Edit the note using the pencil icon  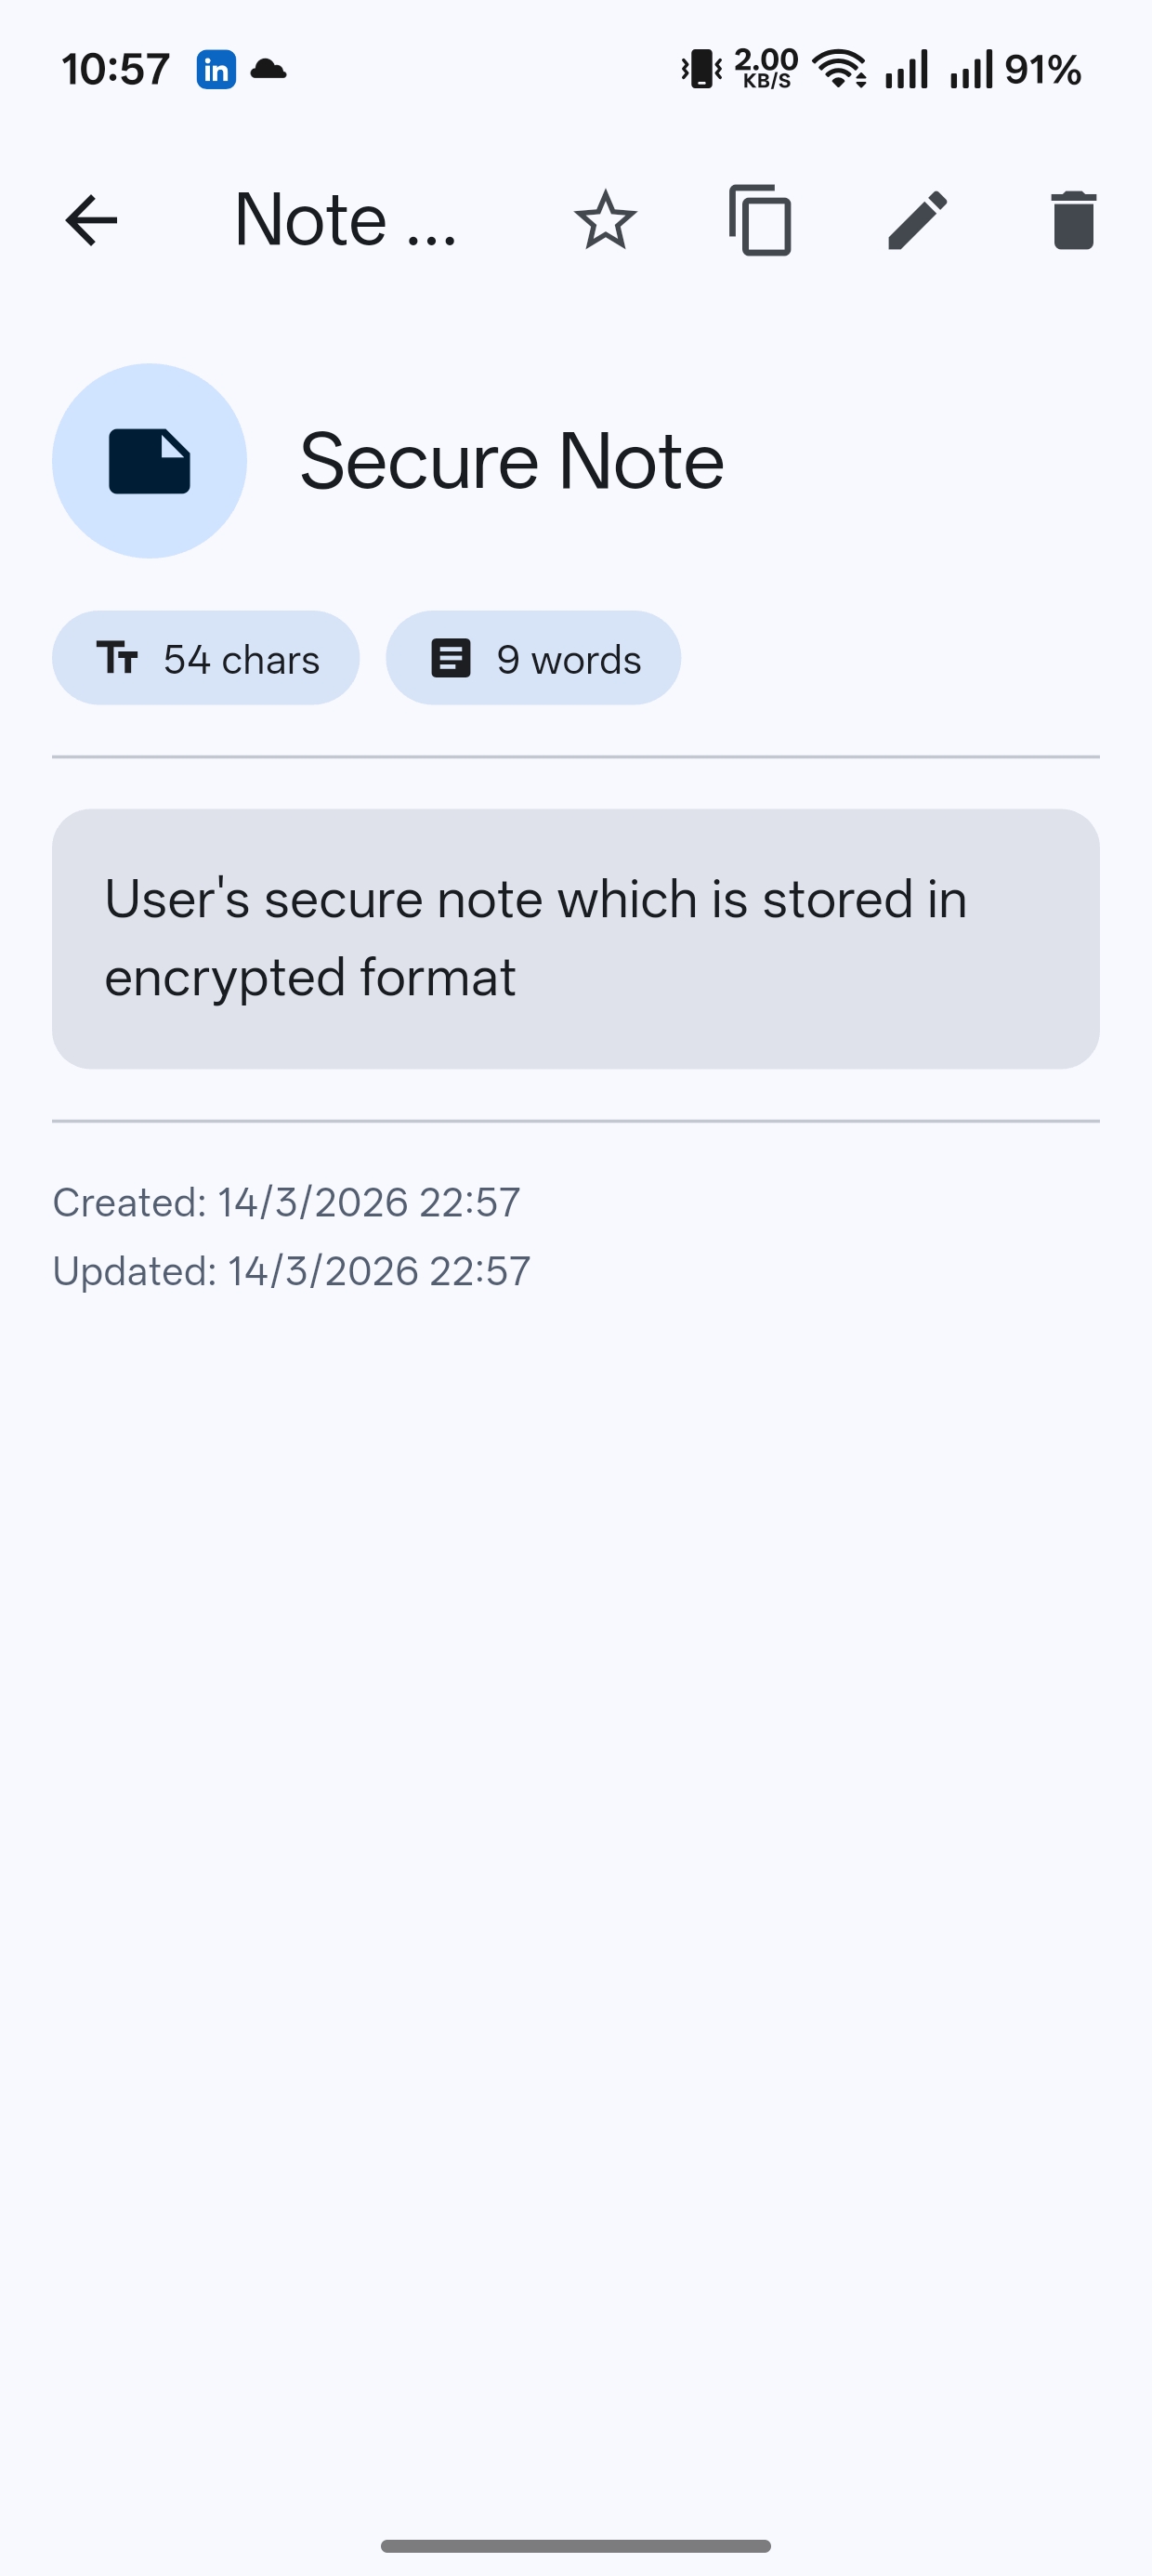coord(917,220)
